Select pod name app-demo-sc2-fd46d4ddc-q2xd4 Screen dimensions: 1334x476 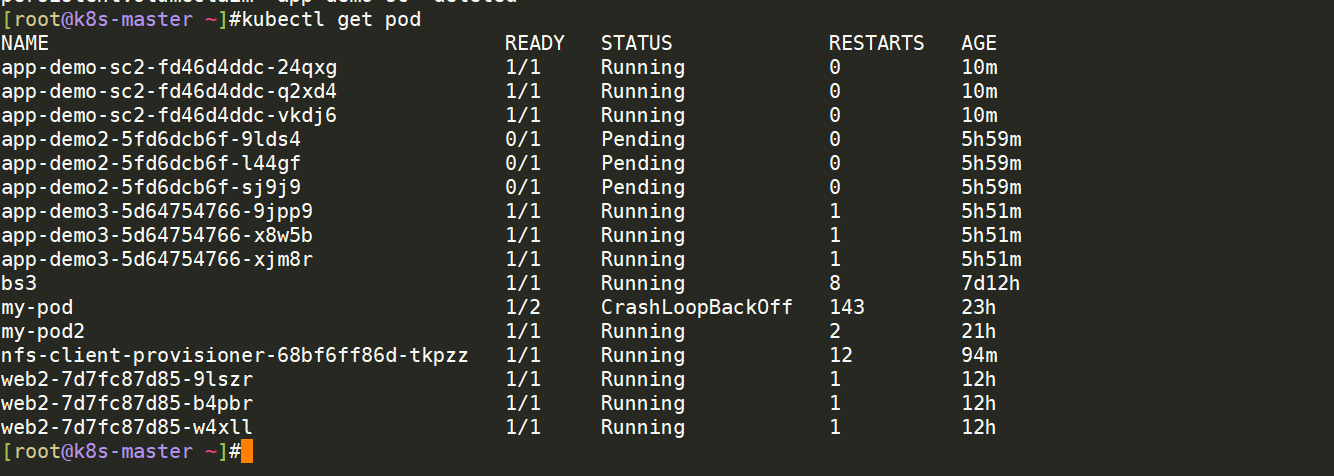tap(169, 92)
